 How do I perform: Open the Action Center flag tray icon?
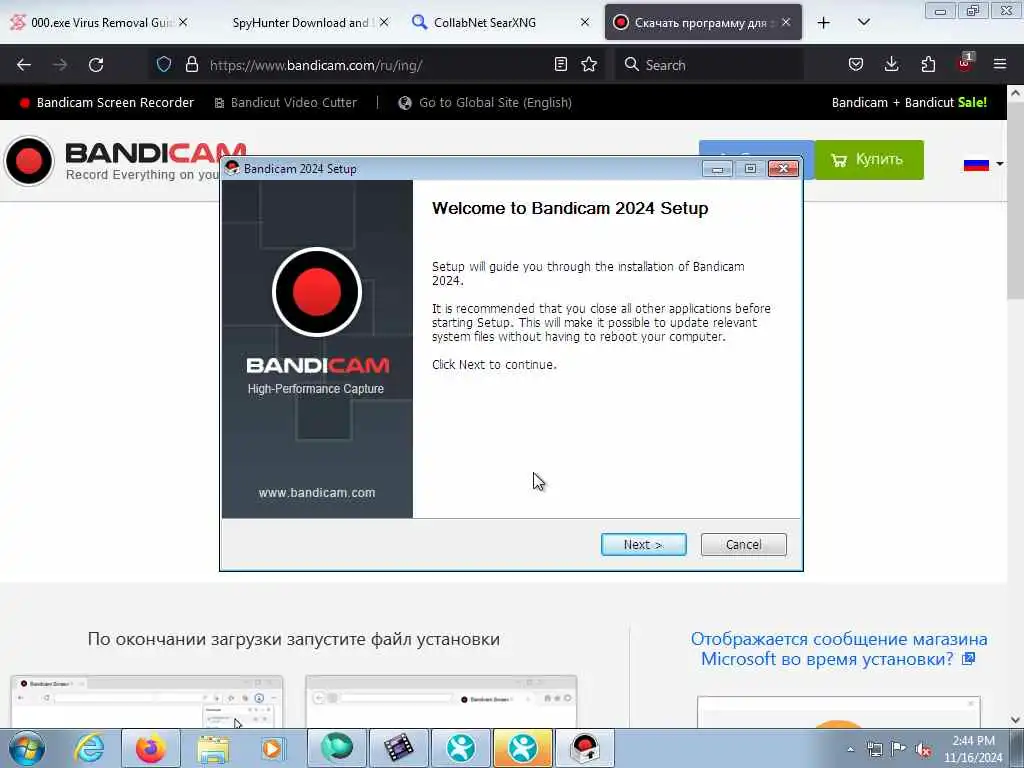click(x=899, y=749)
